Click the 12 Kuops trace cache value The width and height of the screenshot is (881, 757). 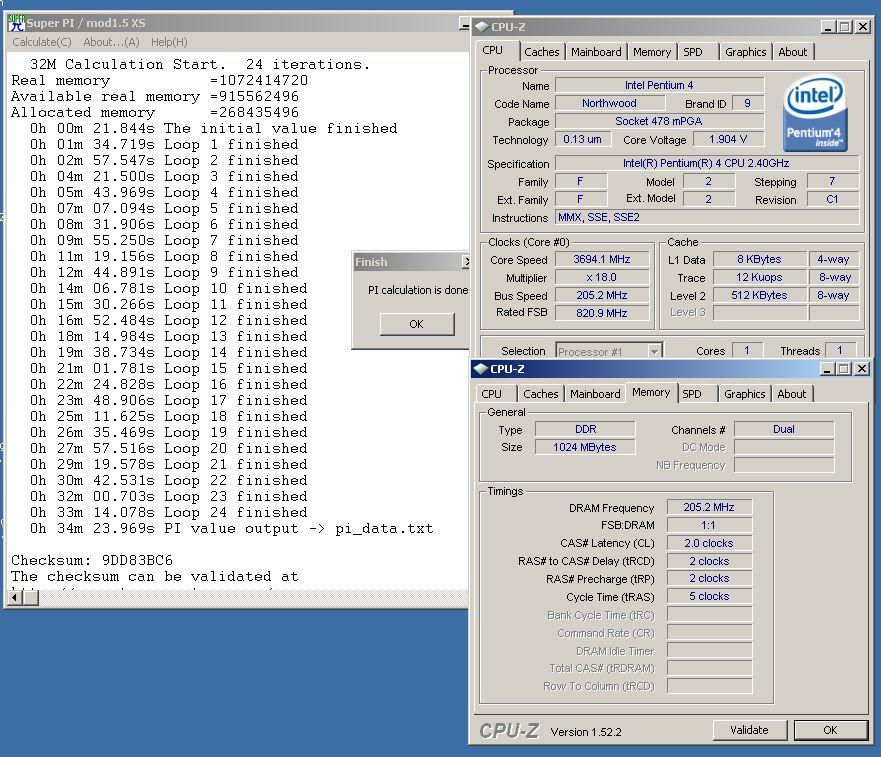(760, 278)
